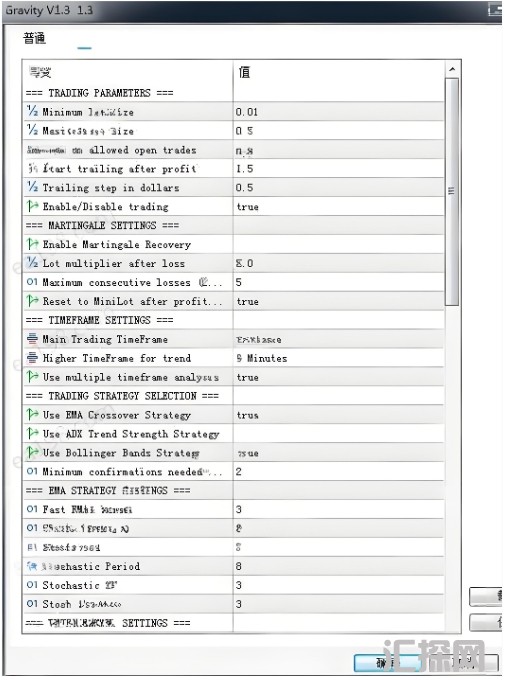The height and width of the screenshot is (680, 505).
Task: Click the double icon beside Trailing step in dollars
Action: [x=33, y=186]
